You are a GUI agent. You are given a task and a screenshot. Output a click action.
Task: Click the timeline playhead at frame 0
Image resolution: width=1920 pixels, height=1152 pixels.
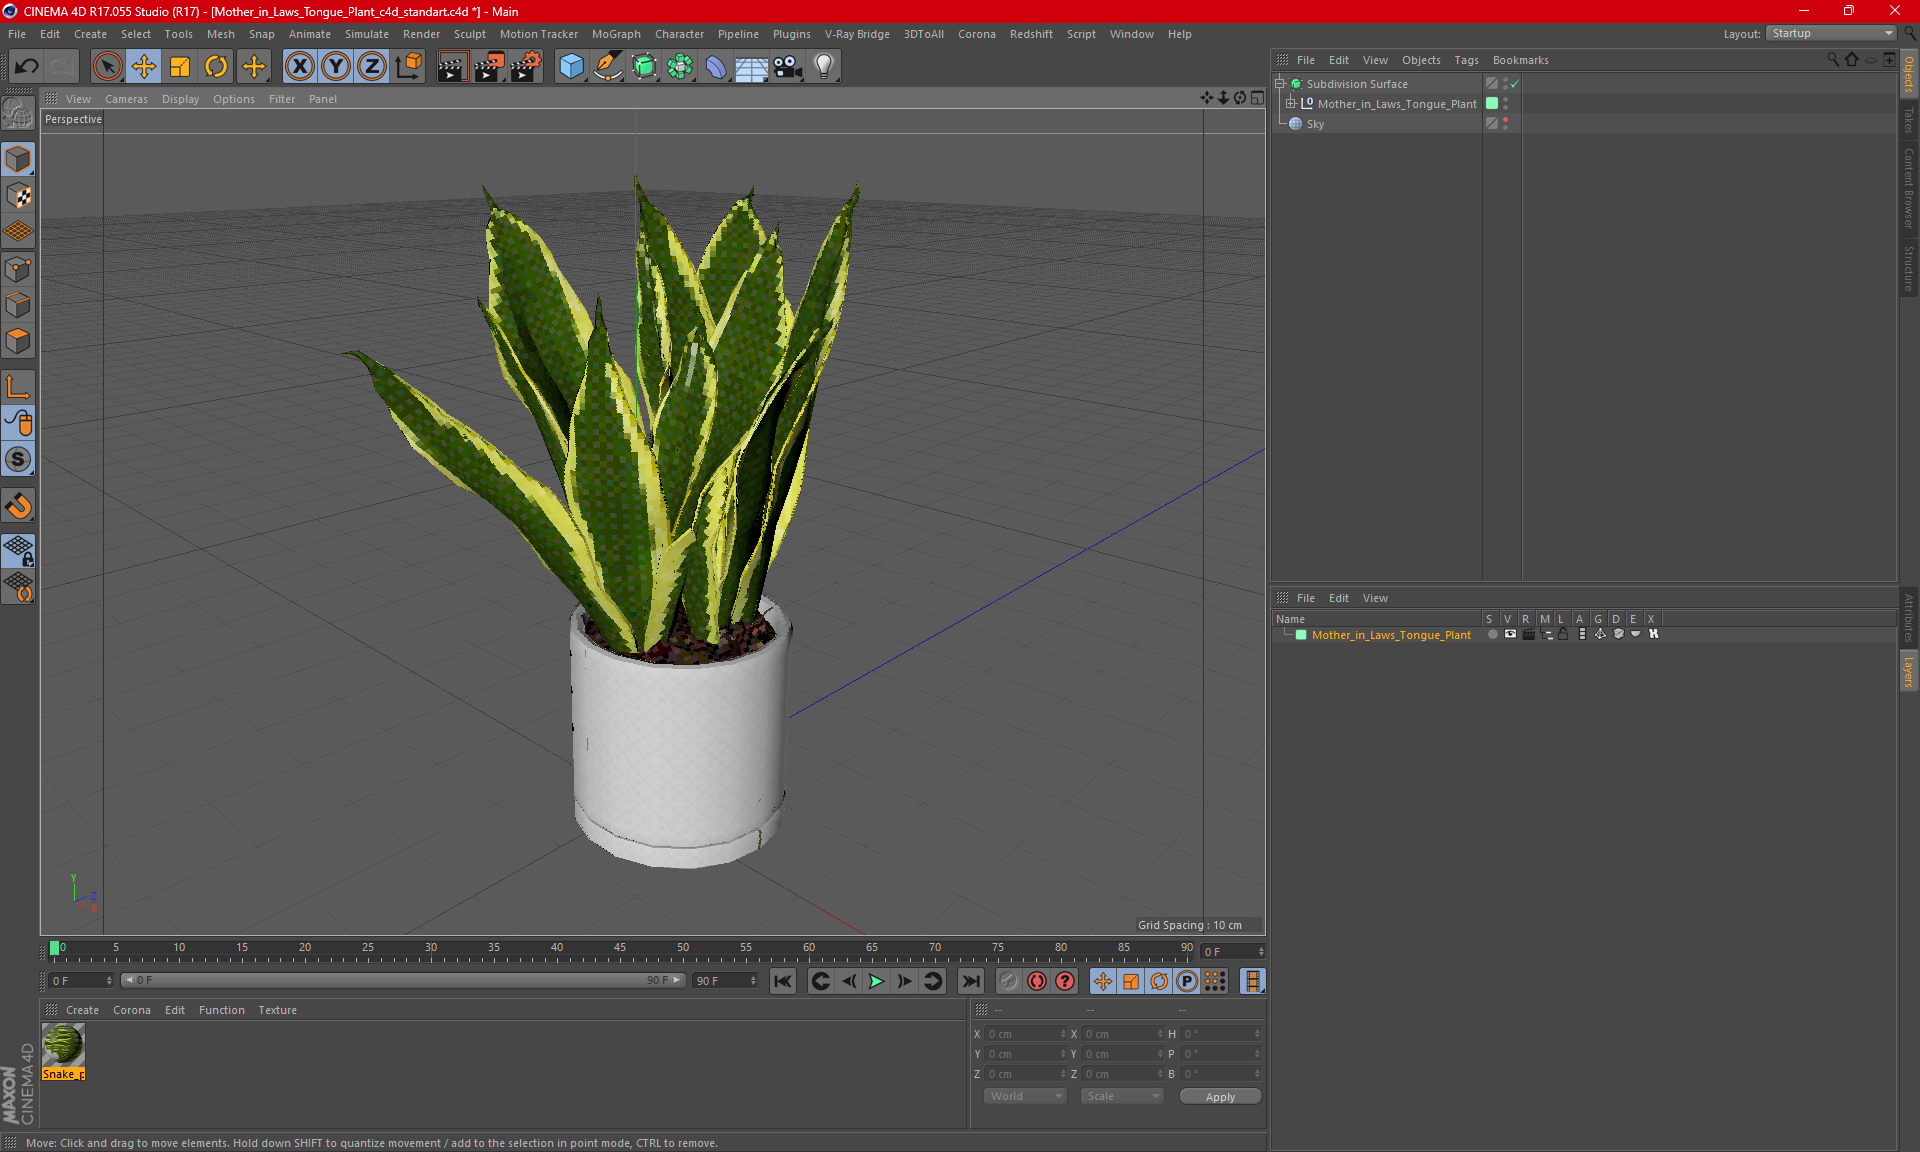55,948
